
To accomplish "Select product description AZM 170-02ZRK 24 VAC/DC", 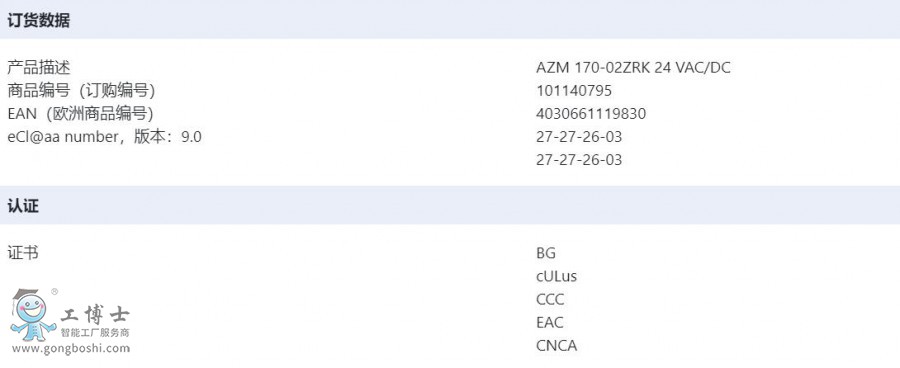I will pos(633,68).
